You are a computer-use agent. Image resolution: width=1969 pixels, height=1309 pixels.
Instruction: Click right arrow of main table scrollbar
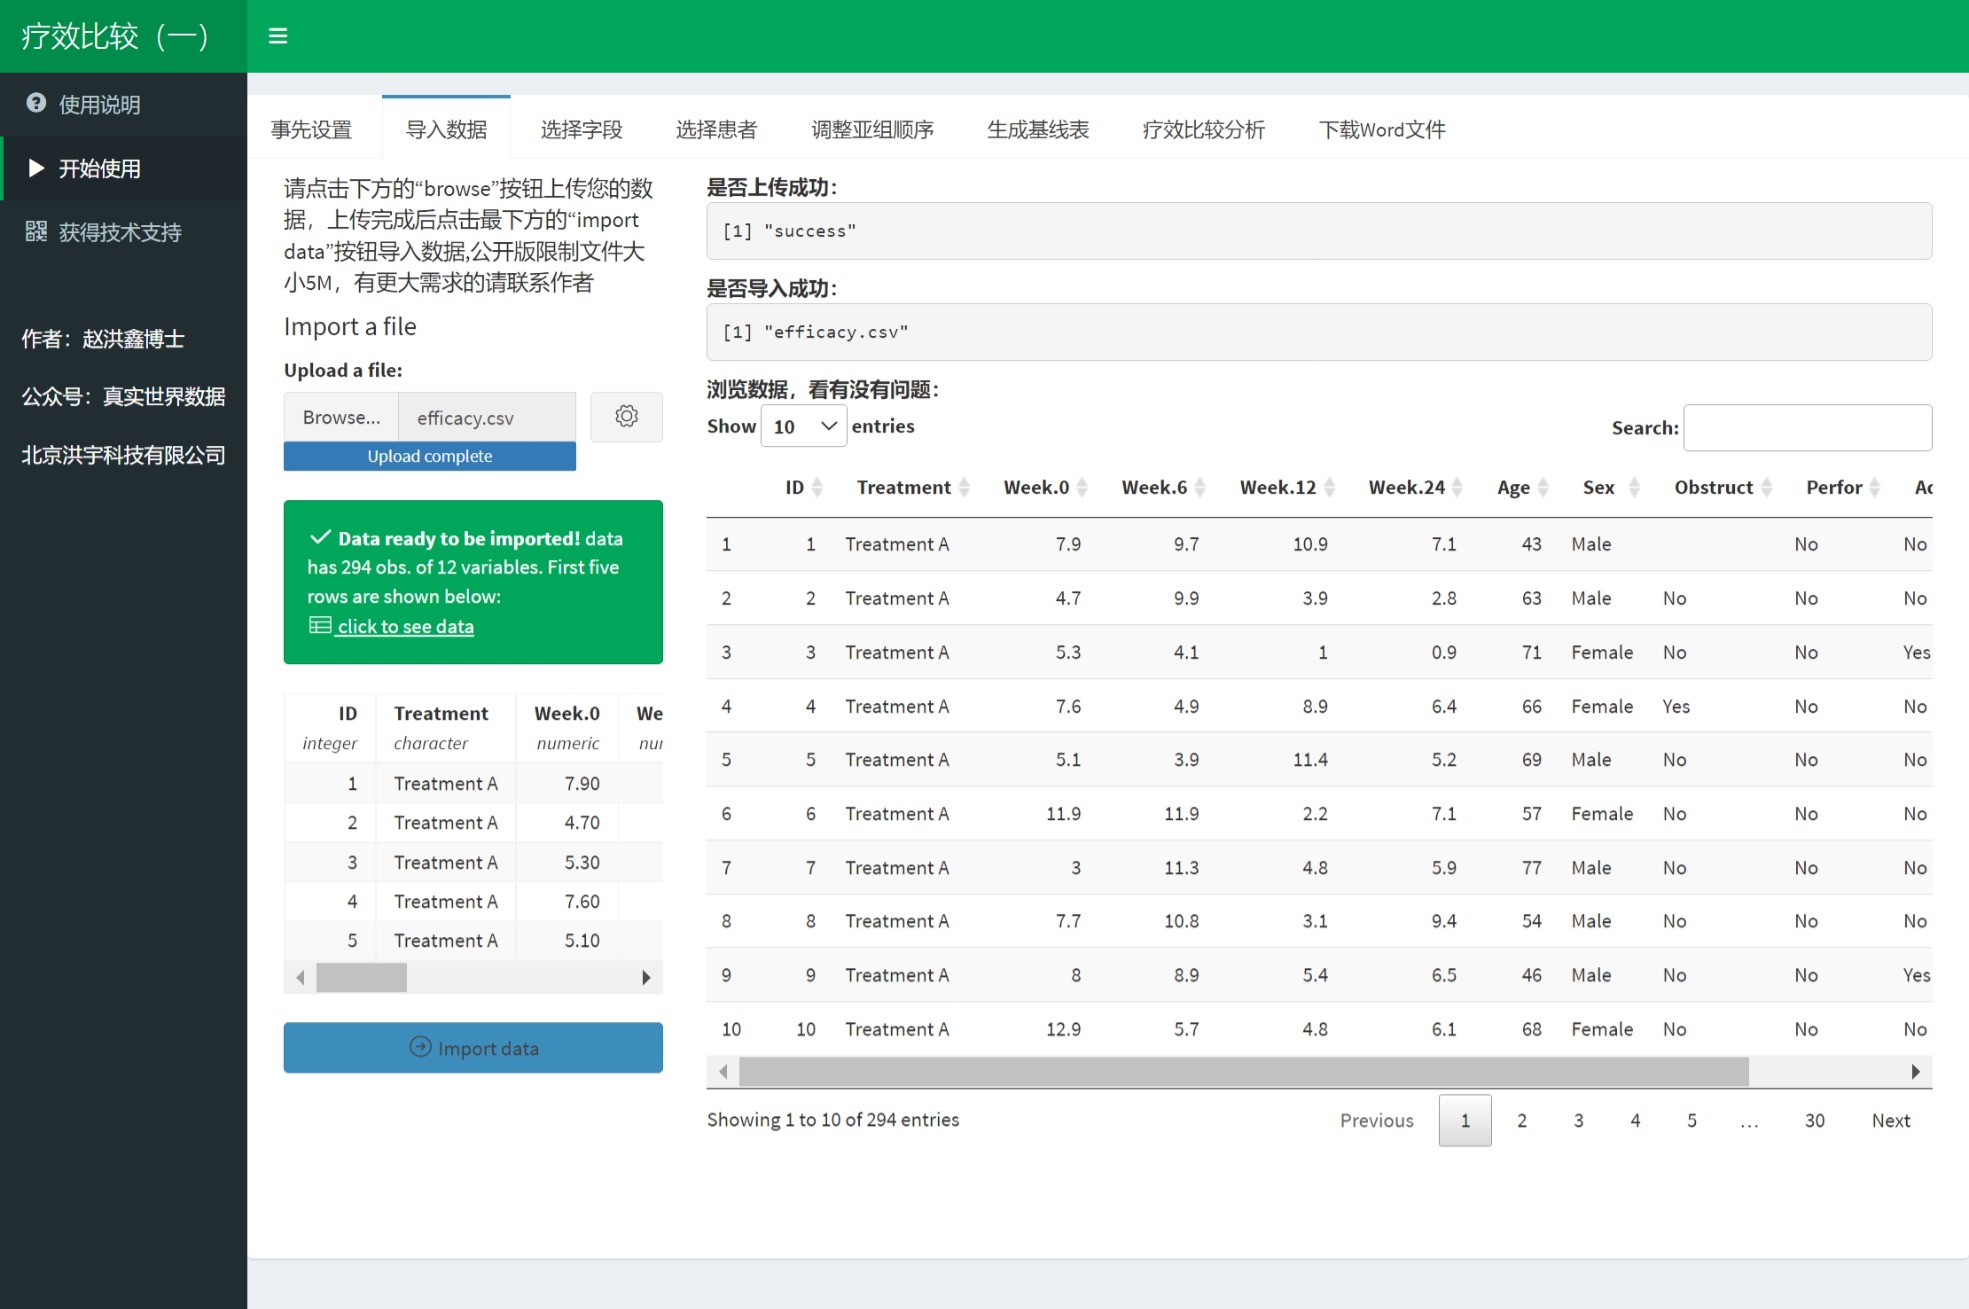pos(1915,1072)
